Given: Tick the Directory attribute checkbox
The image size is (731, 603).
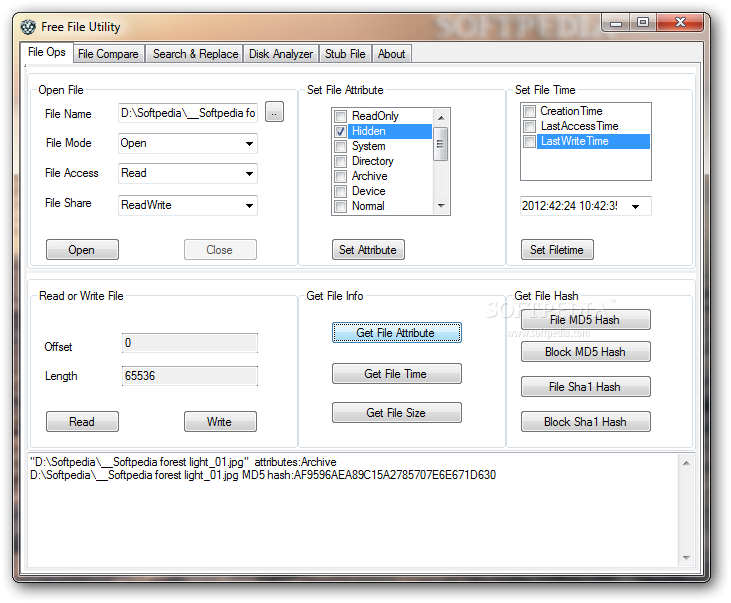Looking at the screenshot, I should pos(341,161).
